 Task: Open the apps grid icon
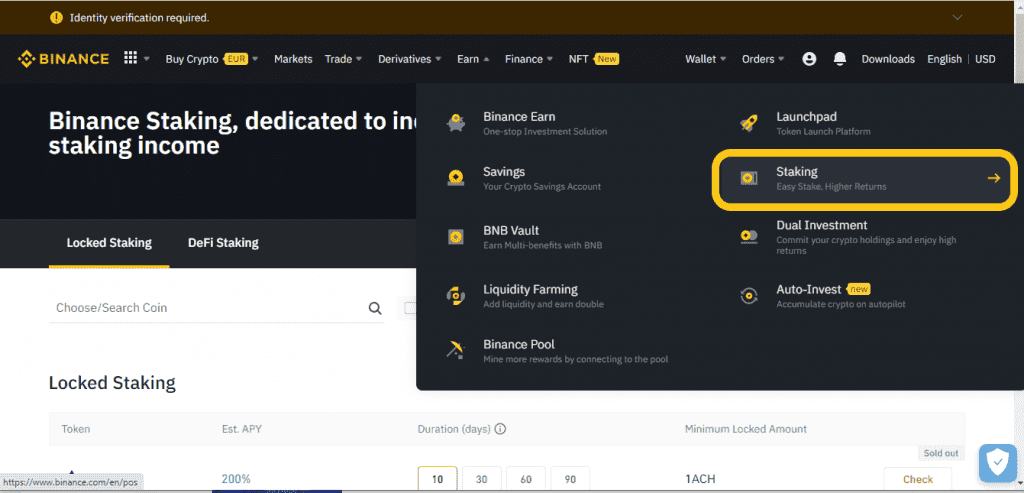(x=131, y=58)
